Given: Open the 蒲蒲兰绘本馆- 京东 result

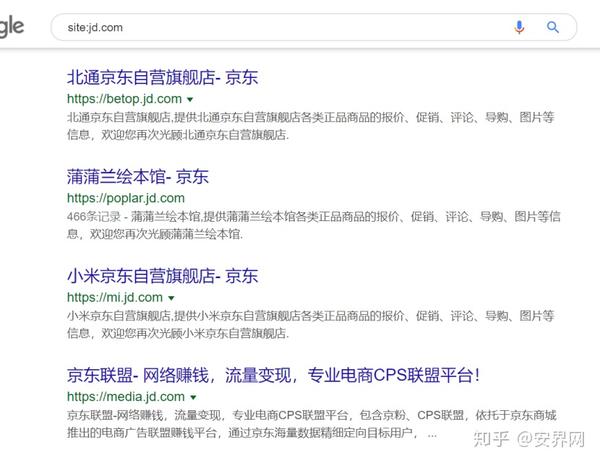Looking at the screenshot, I should tap(138, 177).
